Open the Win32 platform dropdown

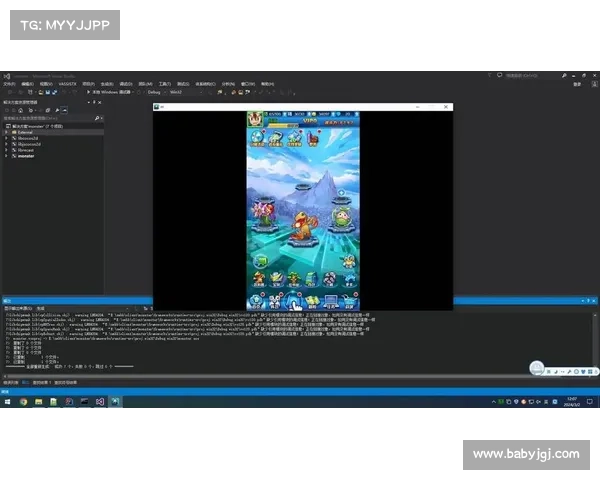coord(186,92)
